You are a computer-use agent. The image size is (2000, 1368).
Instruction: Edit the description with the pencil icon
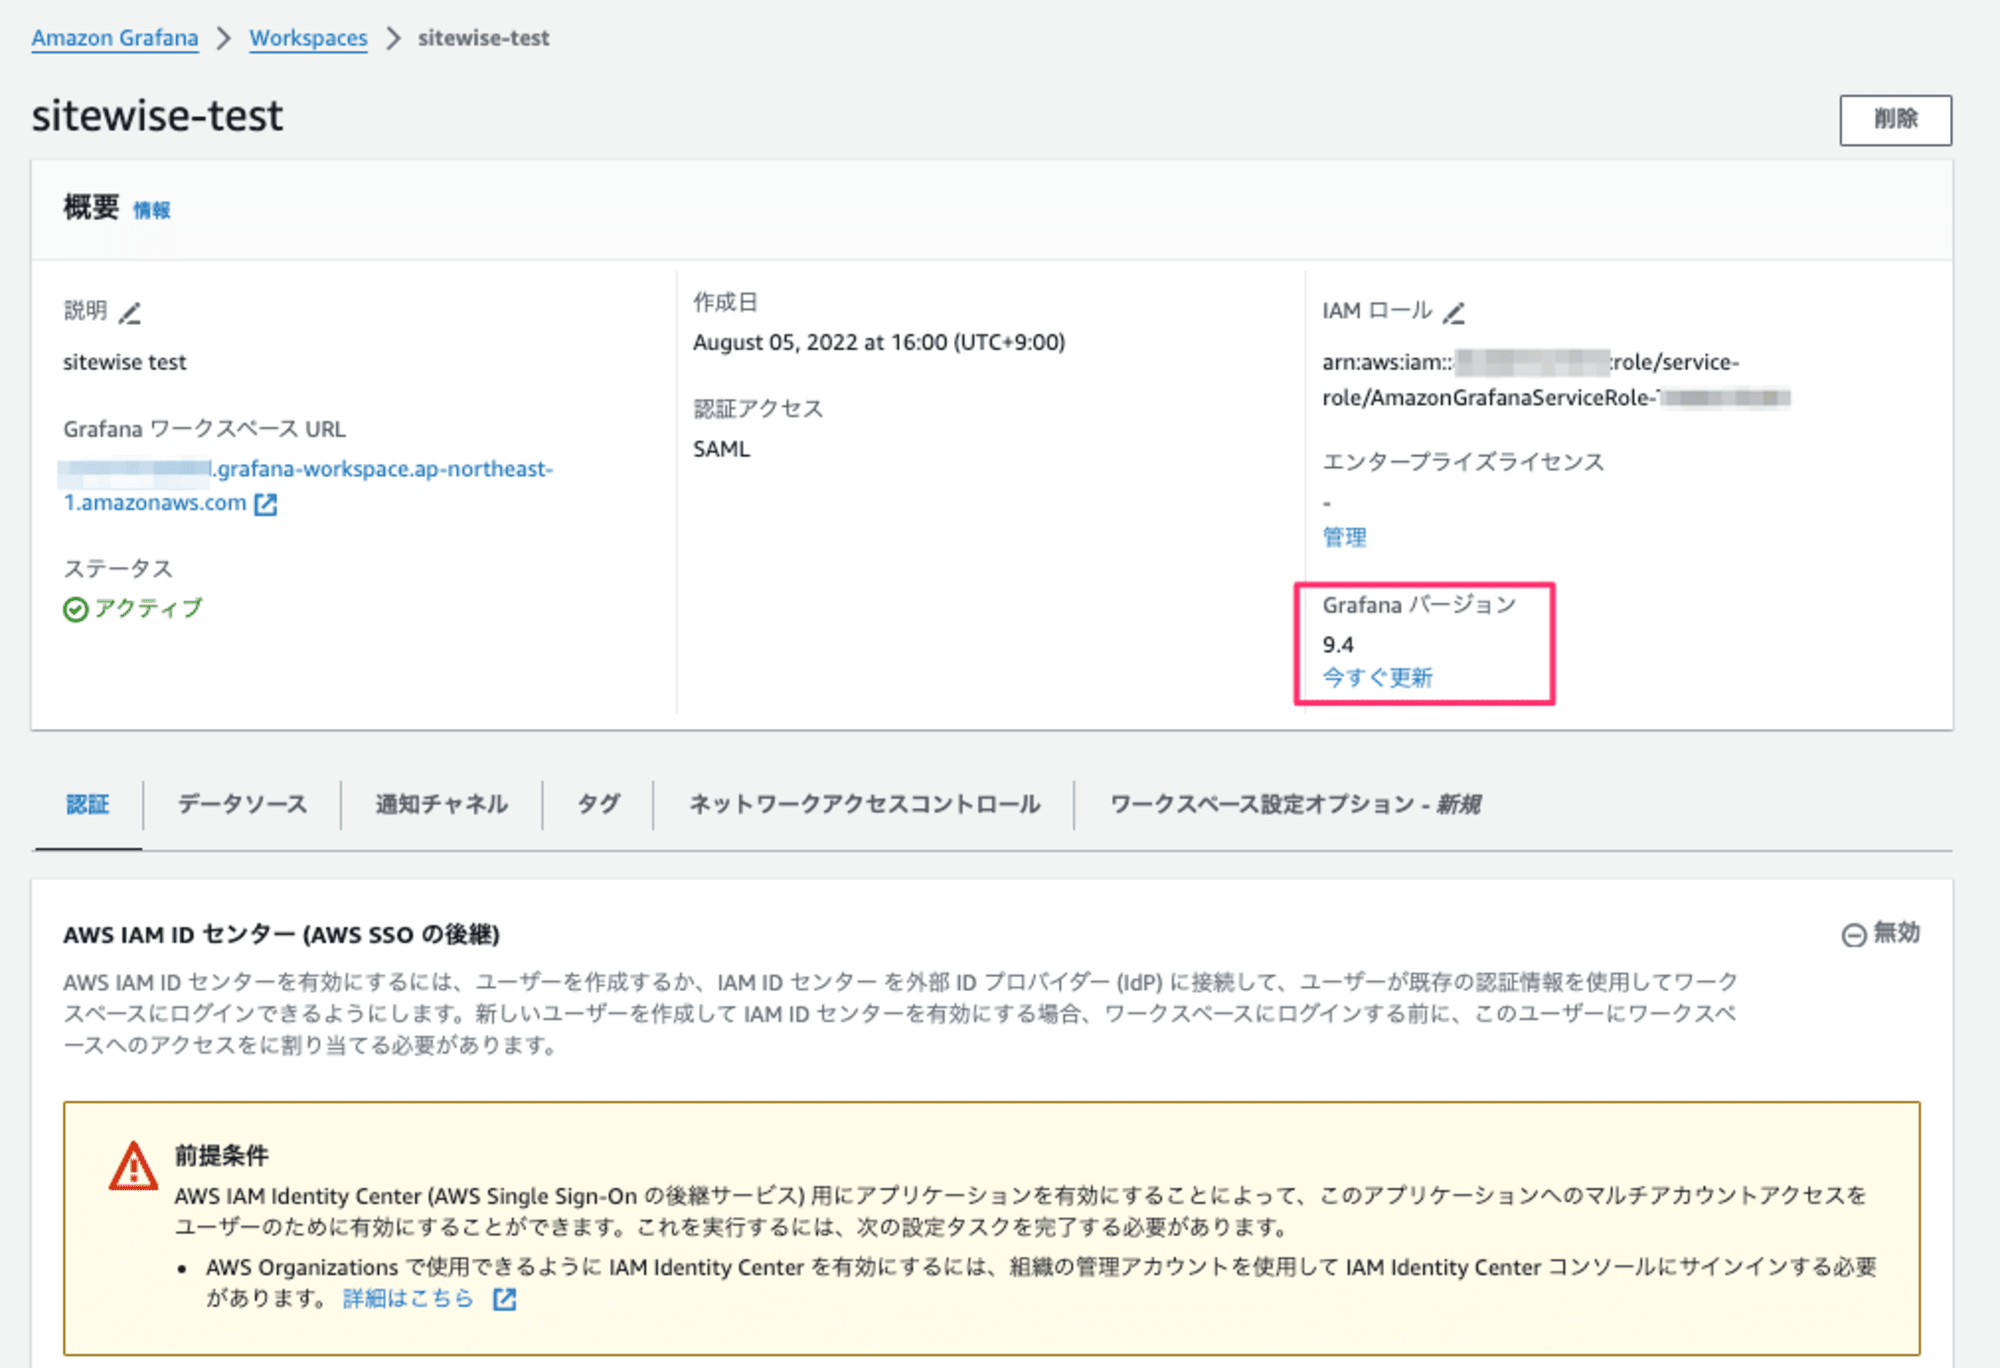[130, 313]
